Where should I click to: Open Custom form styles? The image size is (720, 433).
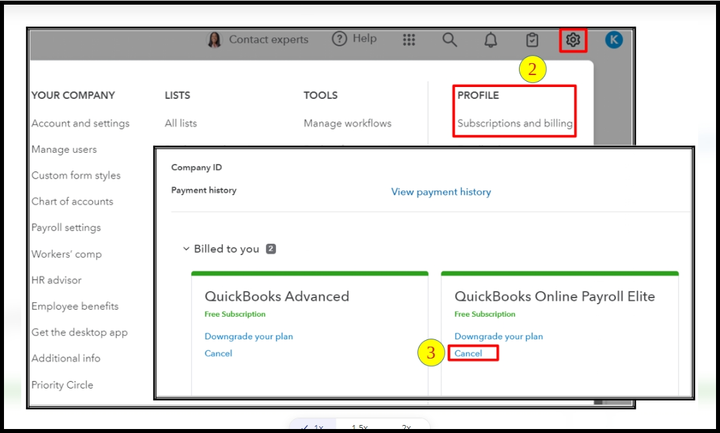point(76,175)
